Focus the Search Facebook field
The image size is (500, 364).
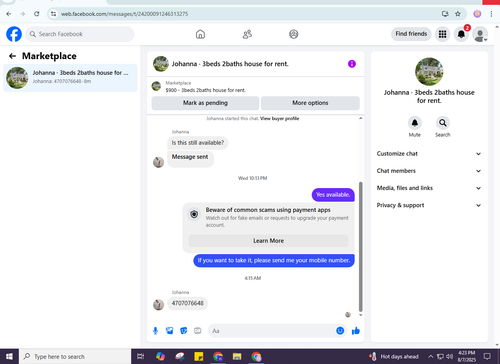(x=80, y=34)
